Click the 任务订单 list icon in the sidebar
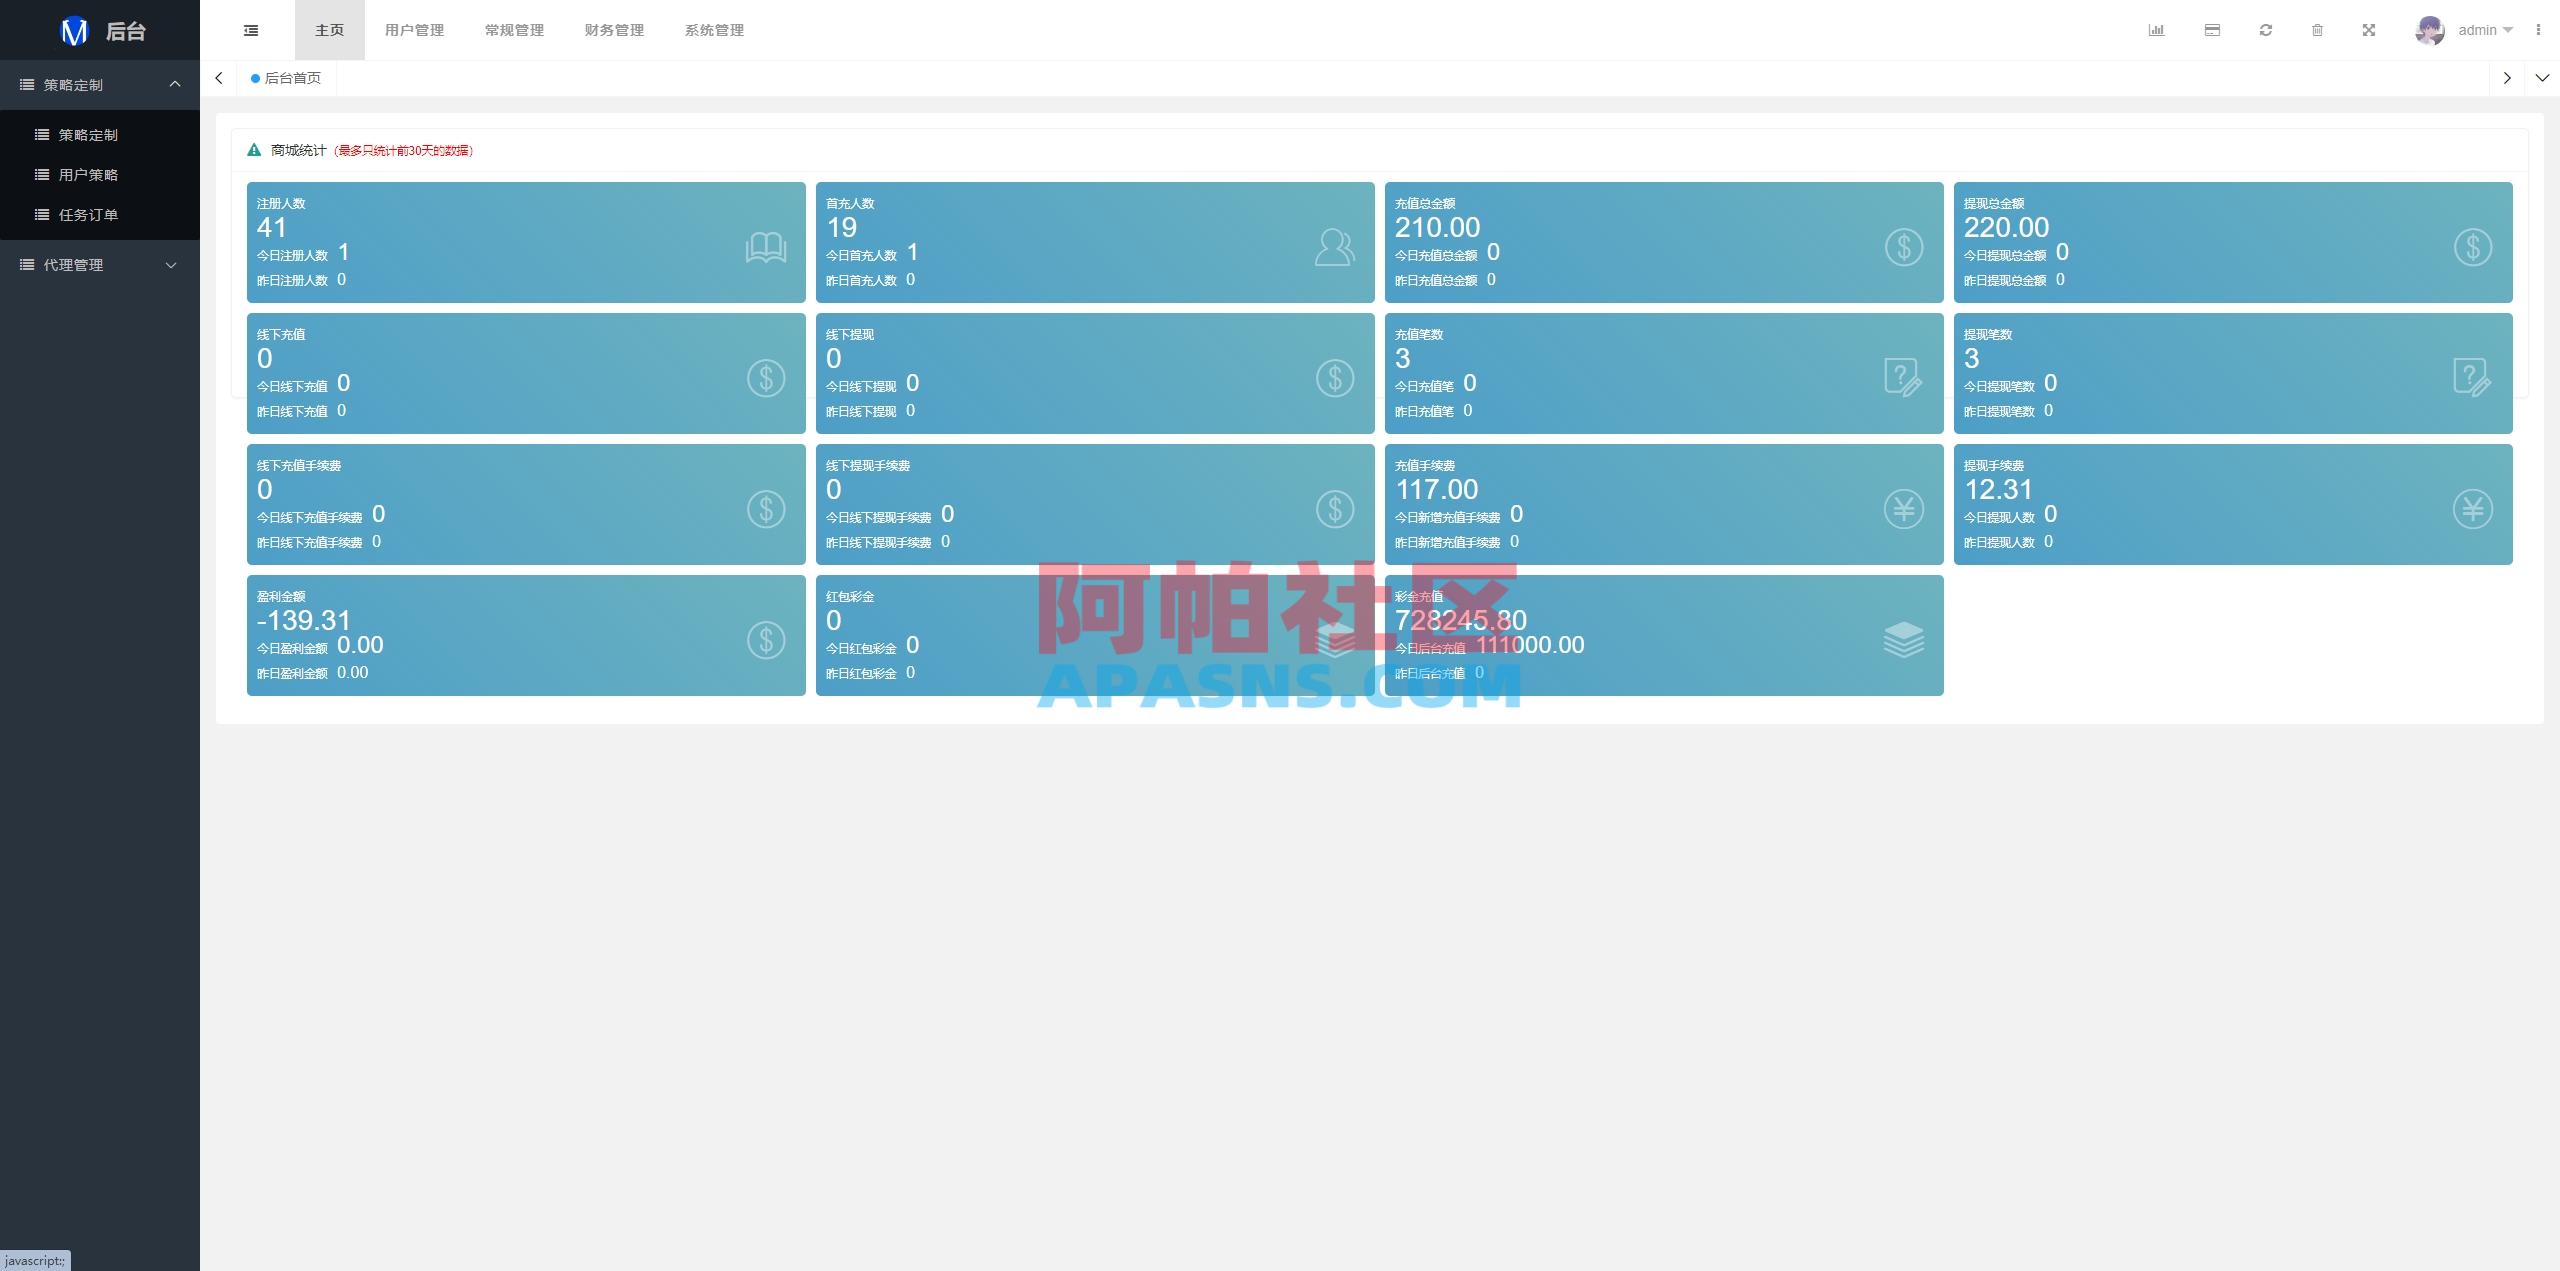Viewport: 2560px width, 1271px height. pos(41,214)
